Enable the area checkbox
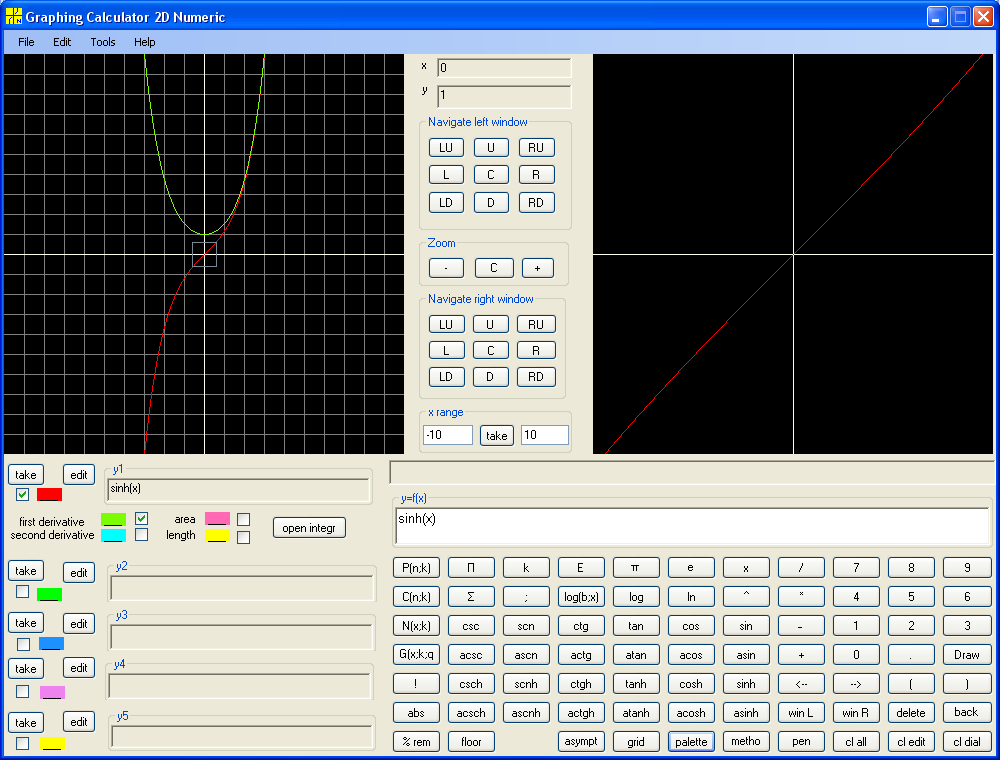 [243, 519]
